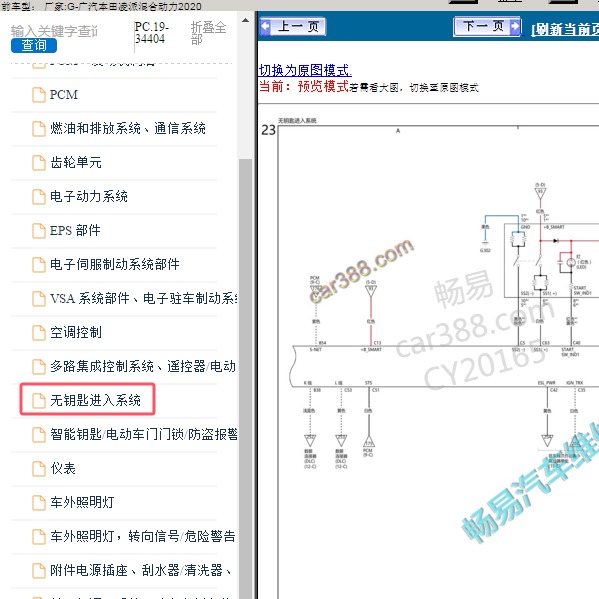Open the 齿轮单元 item
Image resolution: width=599 pixels, height=599 pixels.
pyautogui.click(x=76, y=162)
